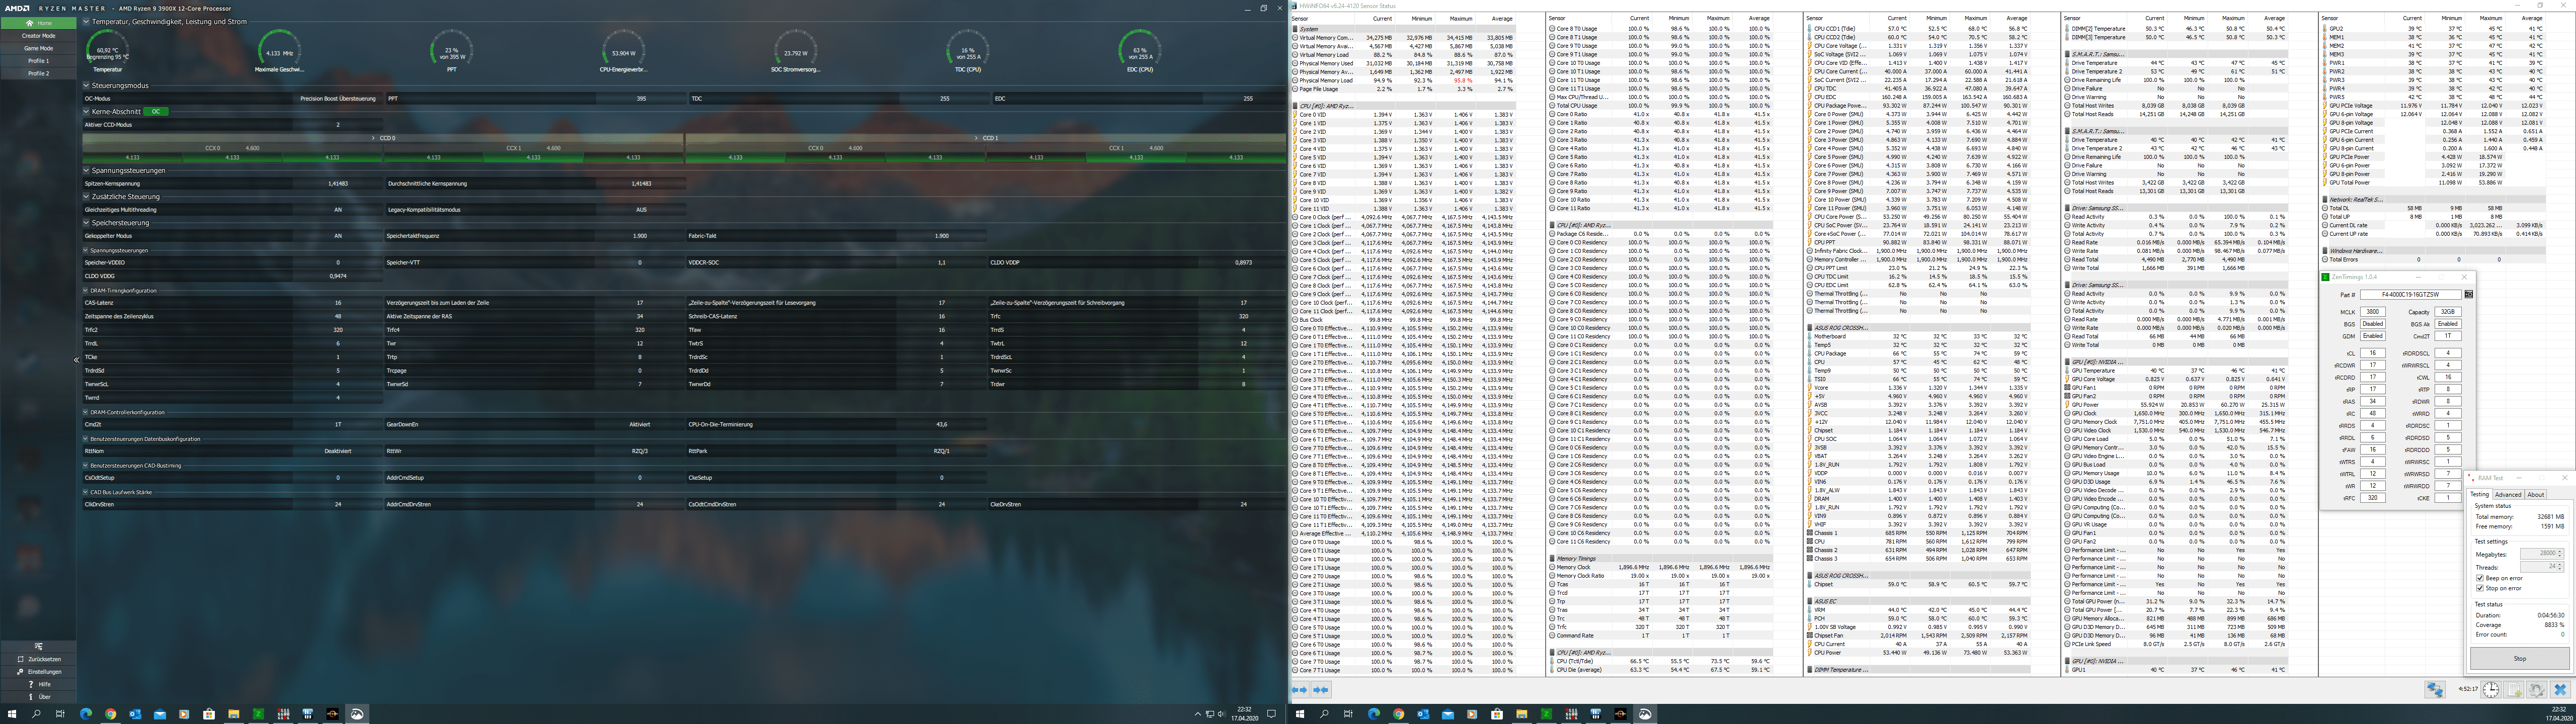This screenshot has height=724, width=2576.
Task: Click RAM Test binary icon on Ryzen Master screen's taskbar
Action: tap(283, 714)
